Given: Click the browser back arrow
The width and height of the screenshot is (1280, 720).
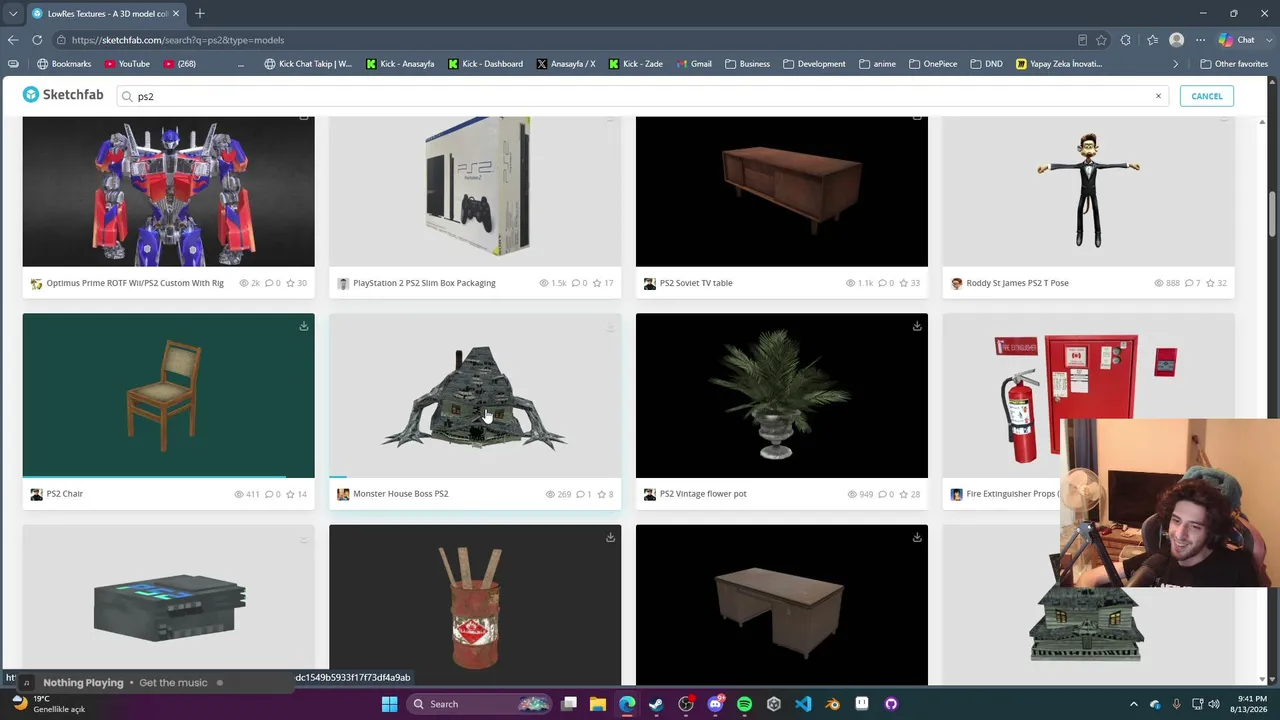Looking at the screenshot, I should [13, 40].
